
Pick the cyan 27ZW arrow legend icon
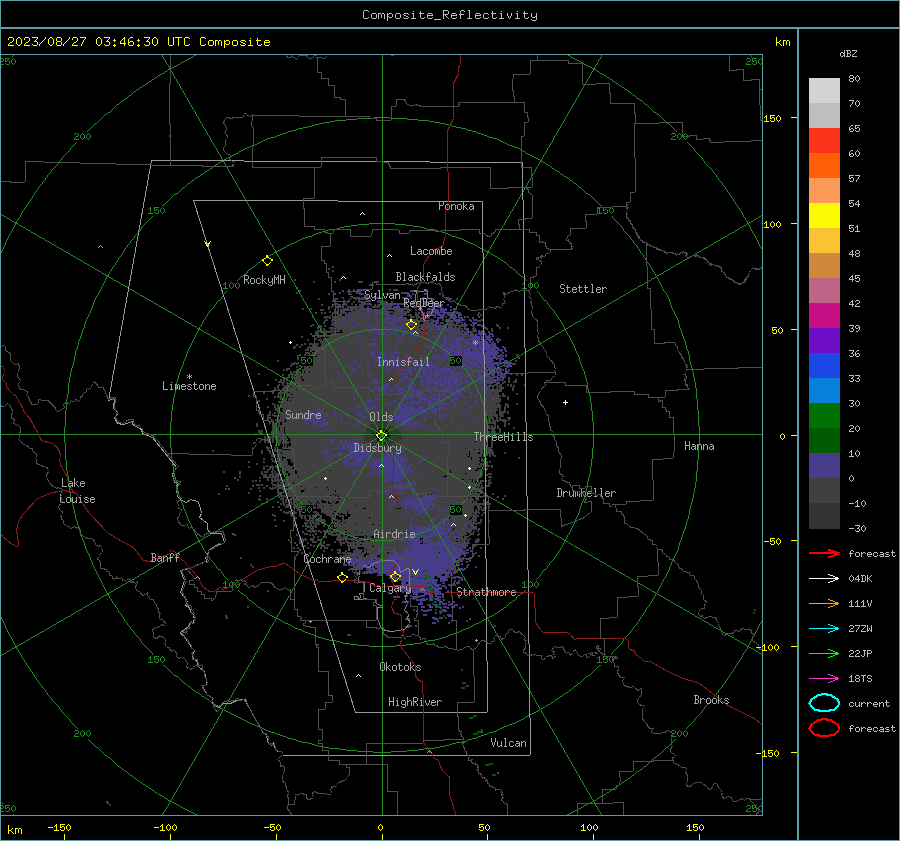pos(824,629)
